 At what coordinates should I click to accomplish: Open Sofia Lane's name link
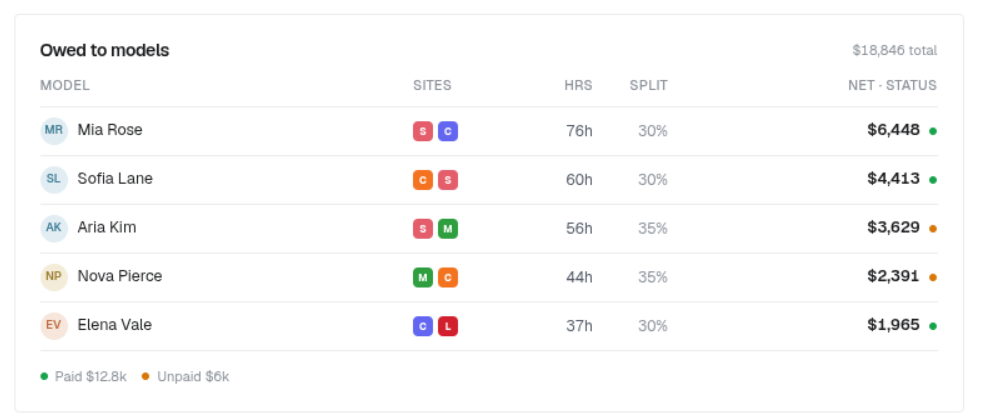coord(115,178)
